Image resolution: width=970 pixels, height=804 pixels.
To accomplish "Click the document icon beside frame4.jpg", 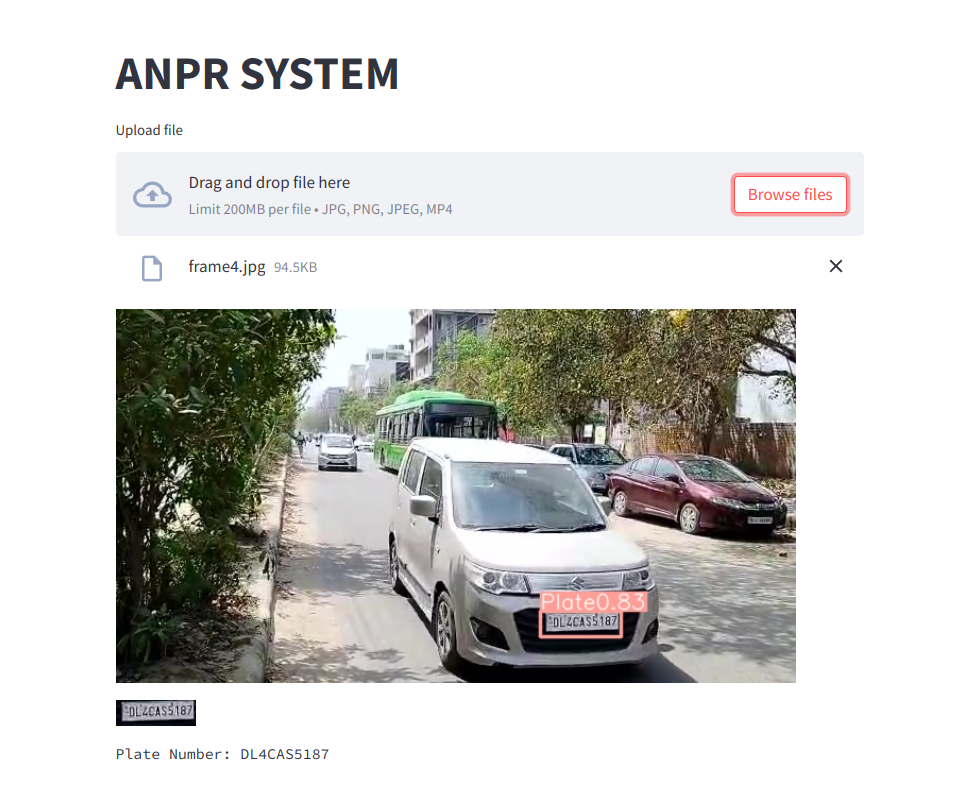I will tap(152, 268).
